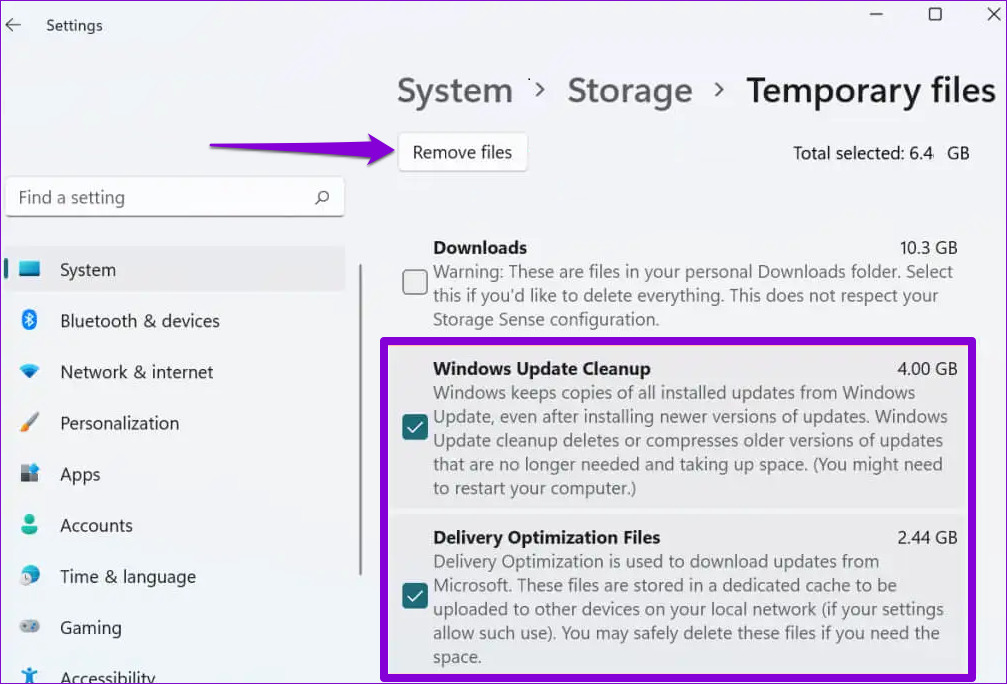Open Gaming settings section

coord(90,628)
